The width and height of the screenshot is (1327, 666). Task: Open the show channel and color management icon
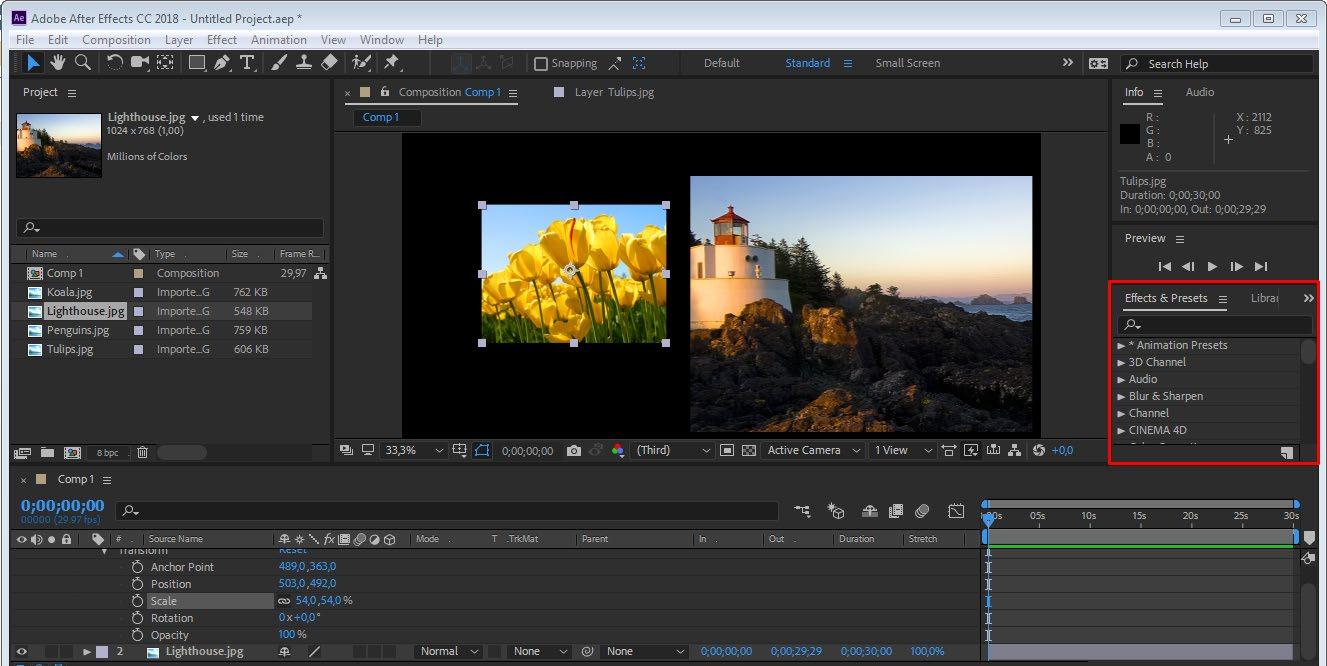pos(618,451)
